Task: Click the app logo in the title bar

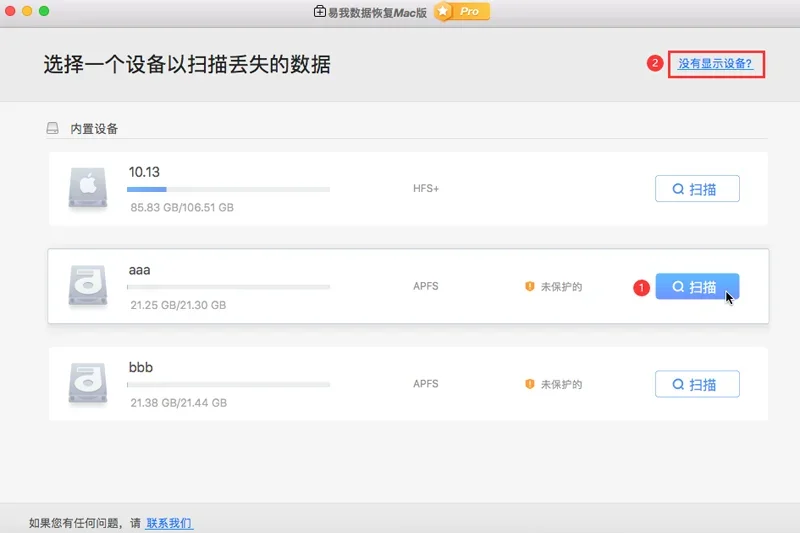Action: (319, 11)
